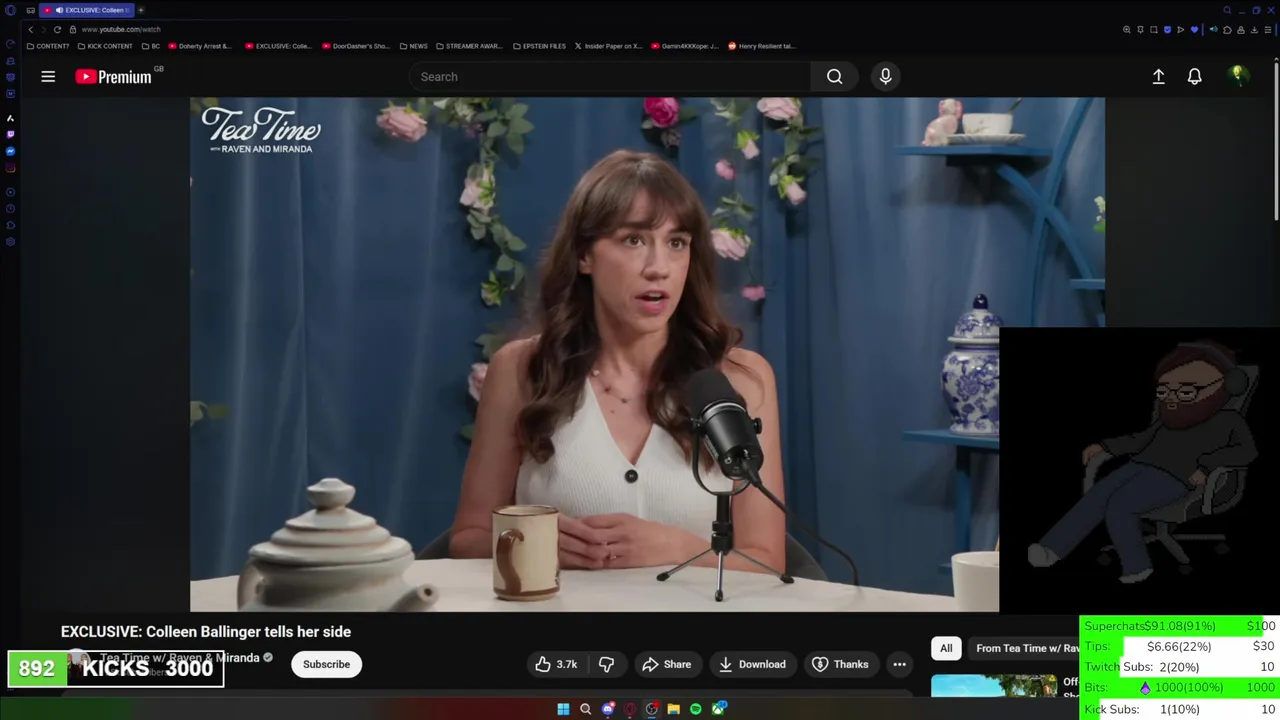Viewport: 1280px width, 720px height.
Task: Open the Insider Paper on X bookmark
Action: (x=608, y=46)
